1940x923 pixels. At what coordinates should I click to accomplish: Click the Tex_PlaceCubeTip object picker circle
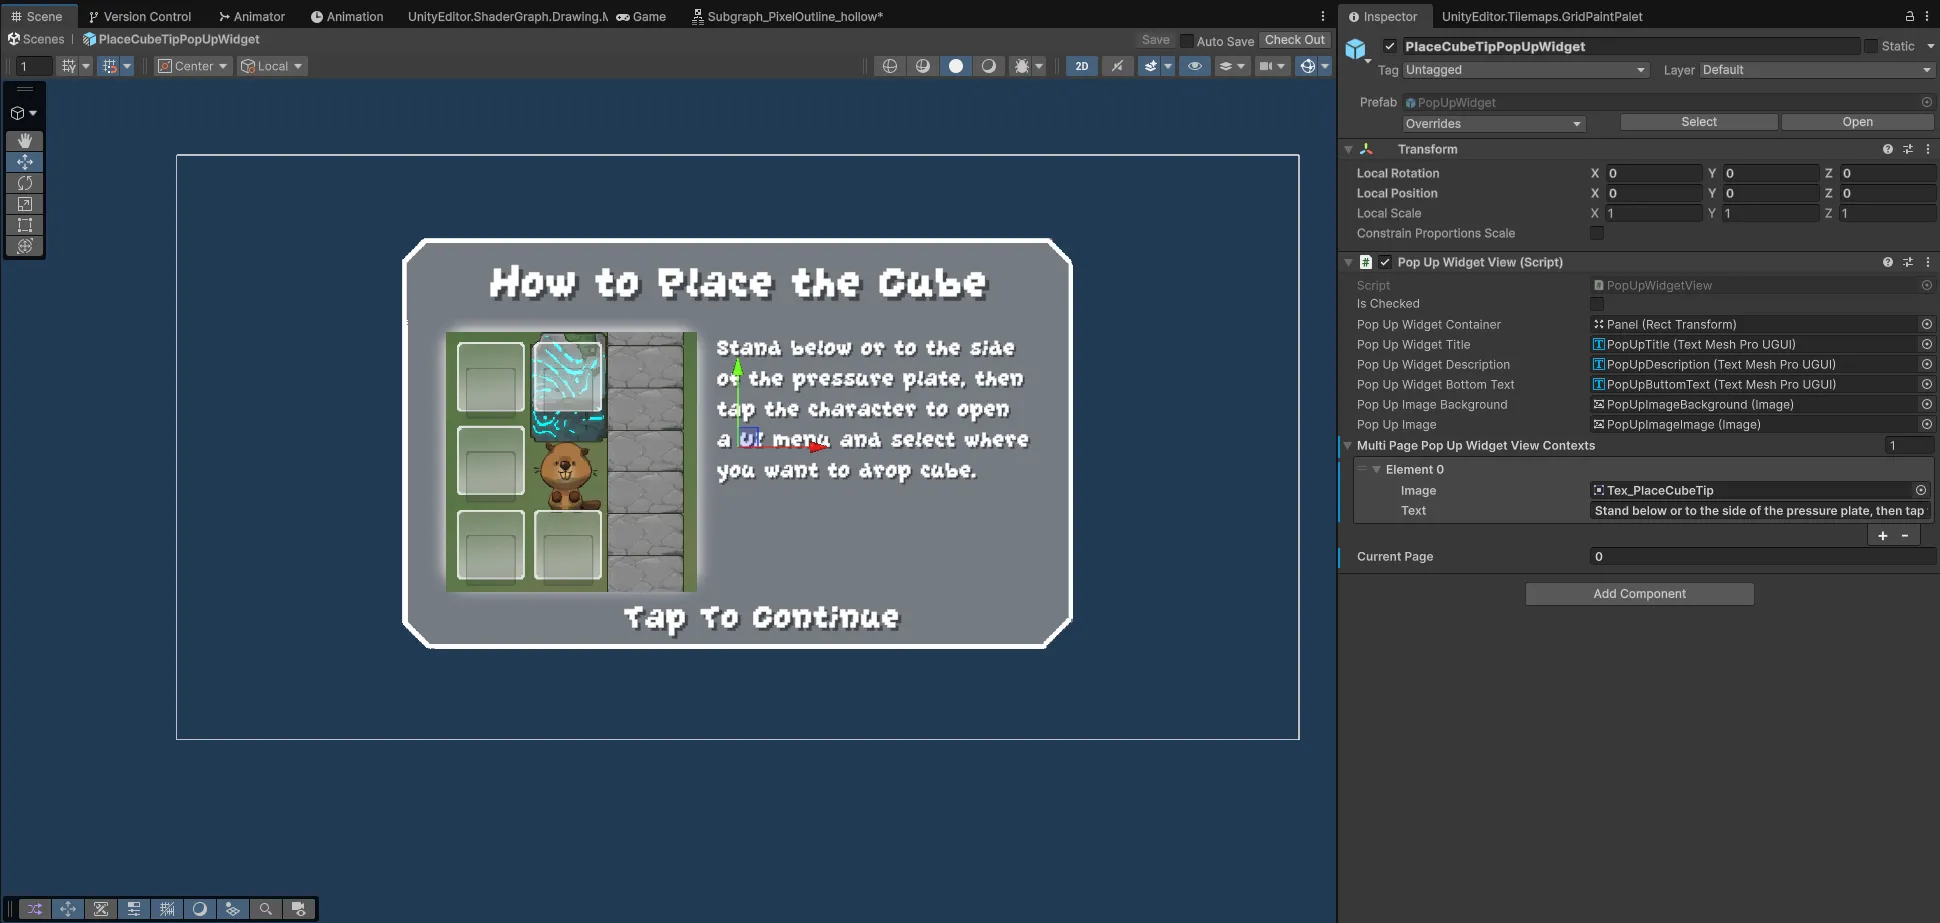1921,490
